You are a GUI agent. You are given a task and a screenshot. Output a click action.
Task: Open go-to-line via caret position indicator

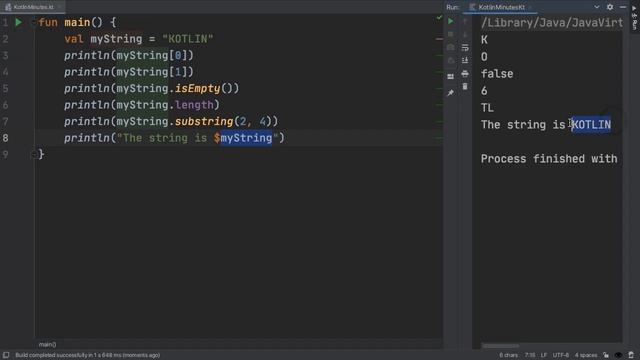pyautogui.click(x=530, y=355)
